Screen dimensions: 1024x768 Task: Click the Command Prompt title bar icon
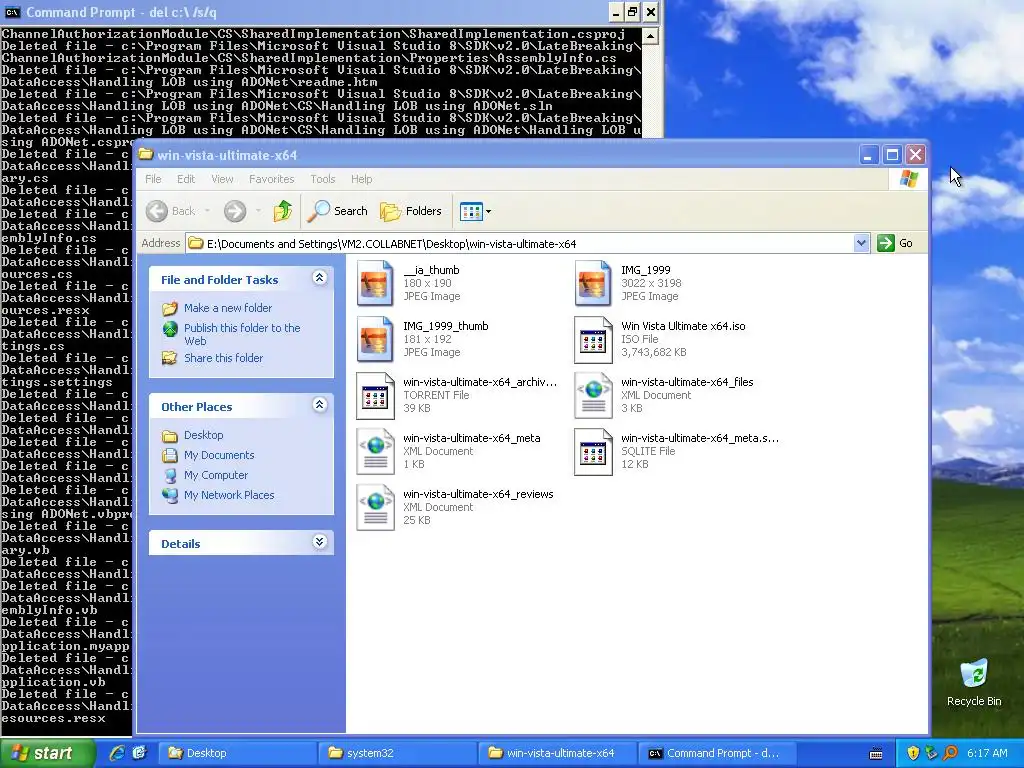click(12, 12)
